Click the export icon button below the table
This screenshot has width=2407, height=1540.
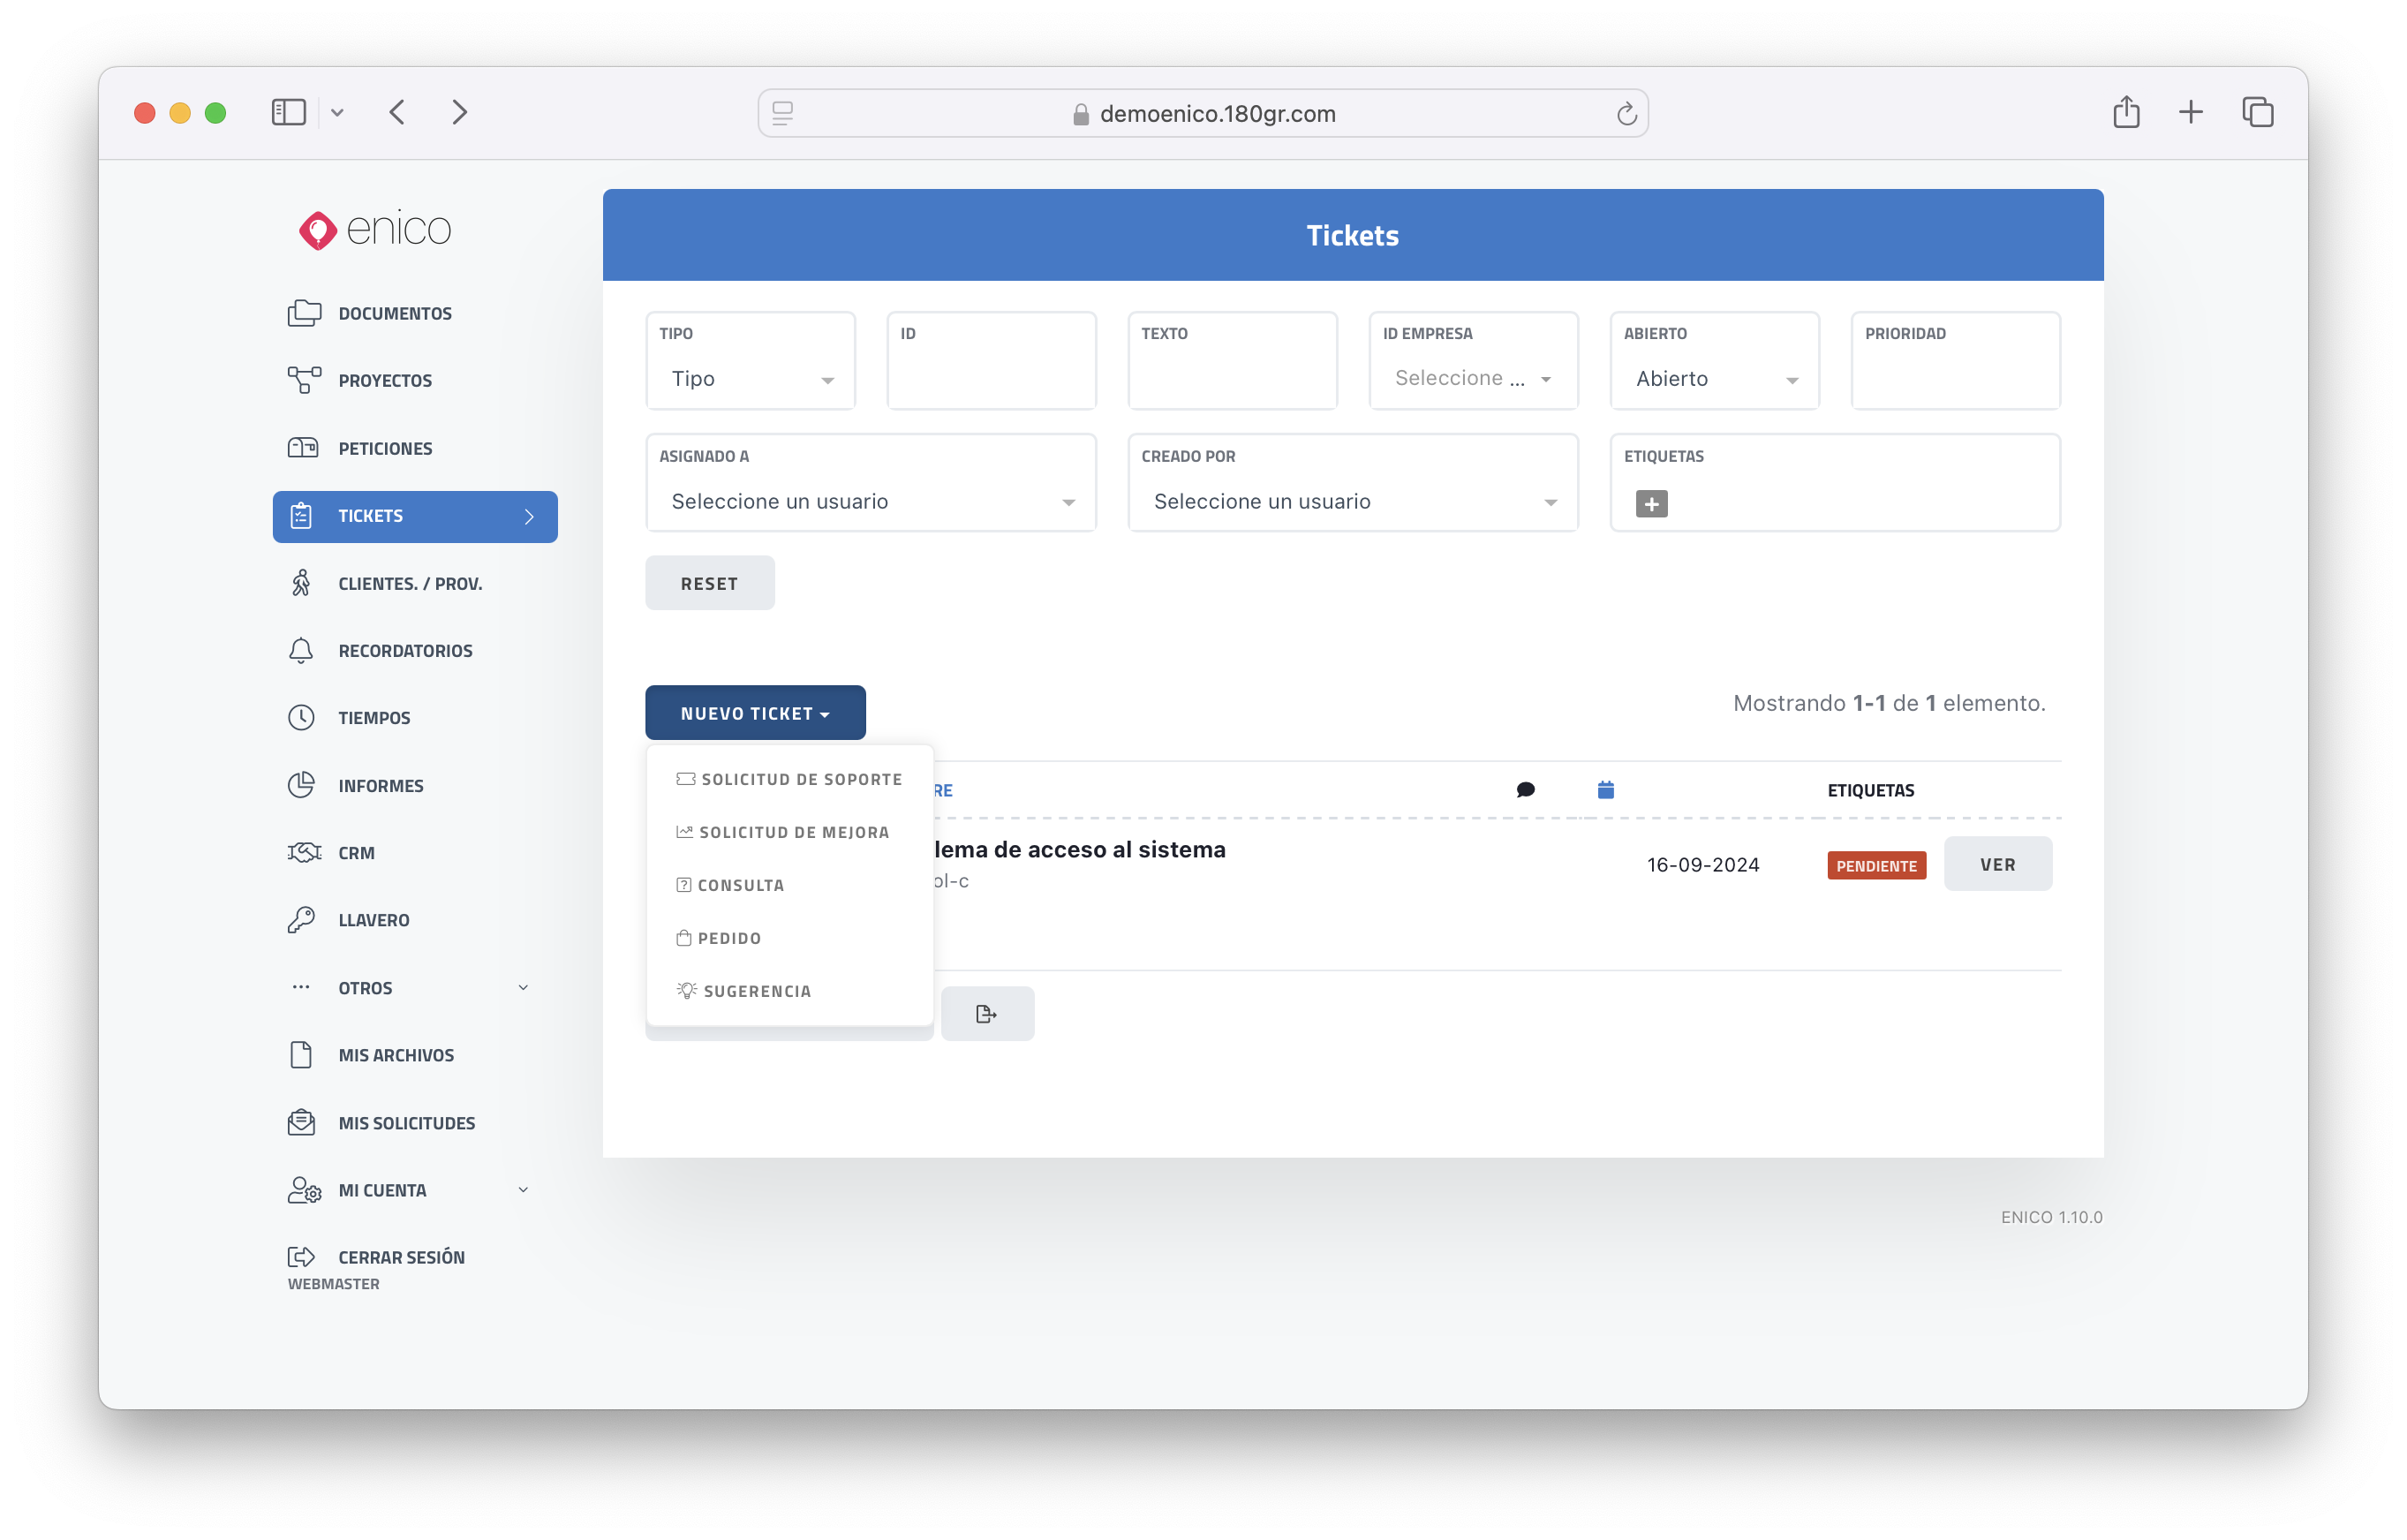(x=987, y=1014)
